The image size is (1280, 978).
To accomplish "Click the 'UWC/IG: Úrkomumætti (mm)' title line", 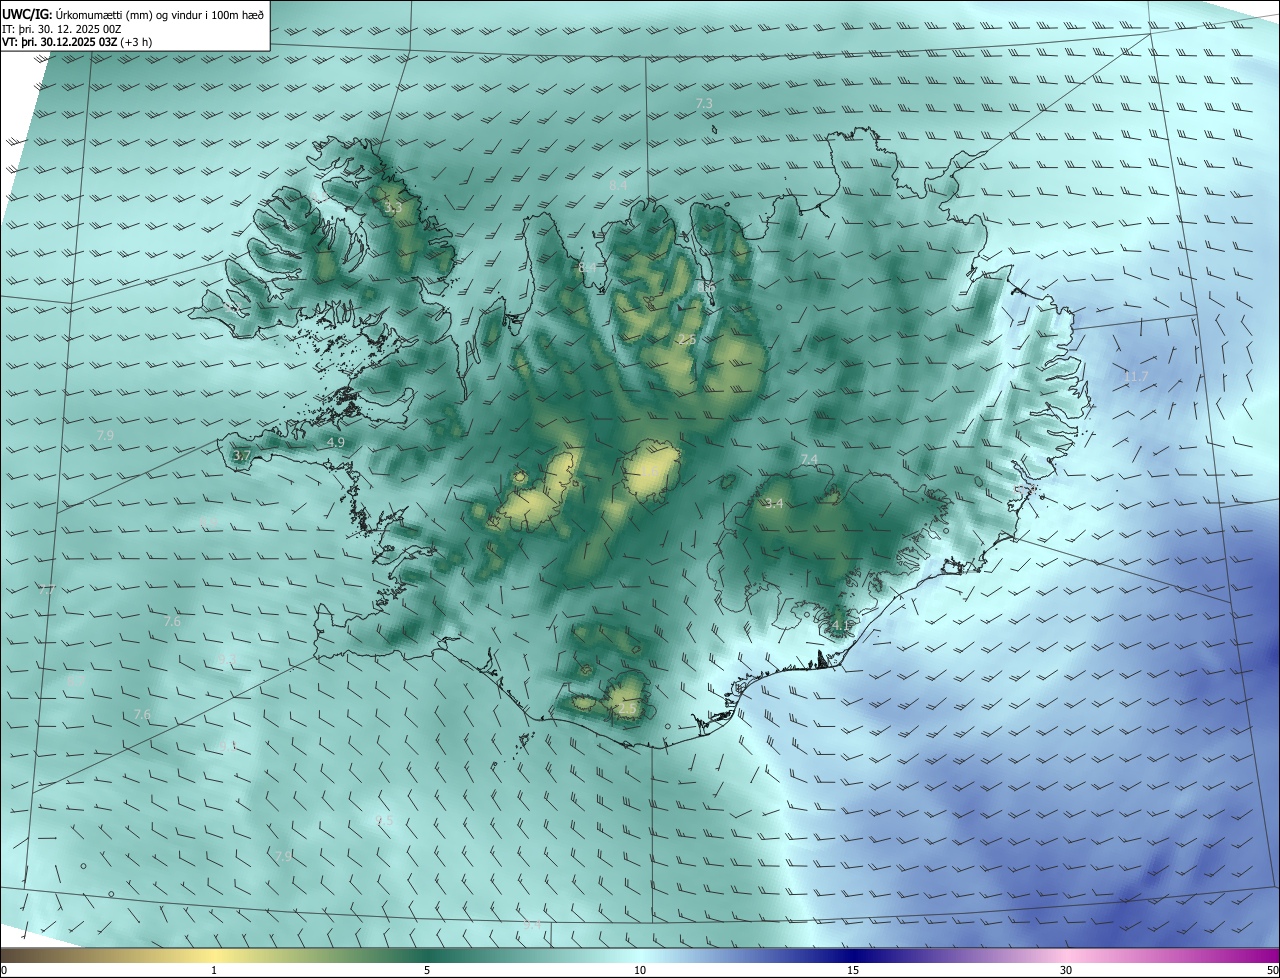I will point(133,14).
